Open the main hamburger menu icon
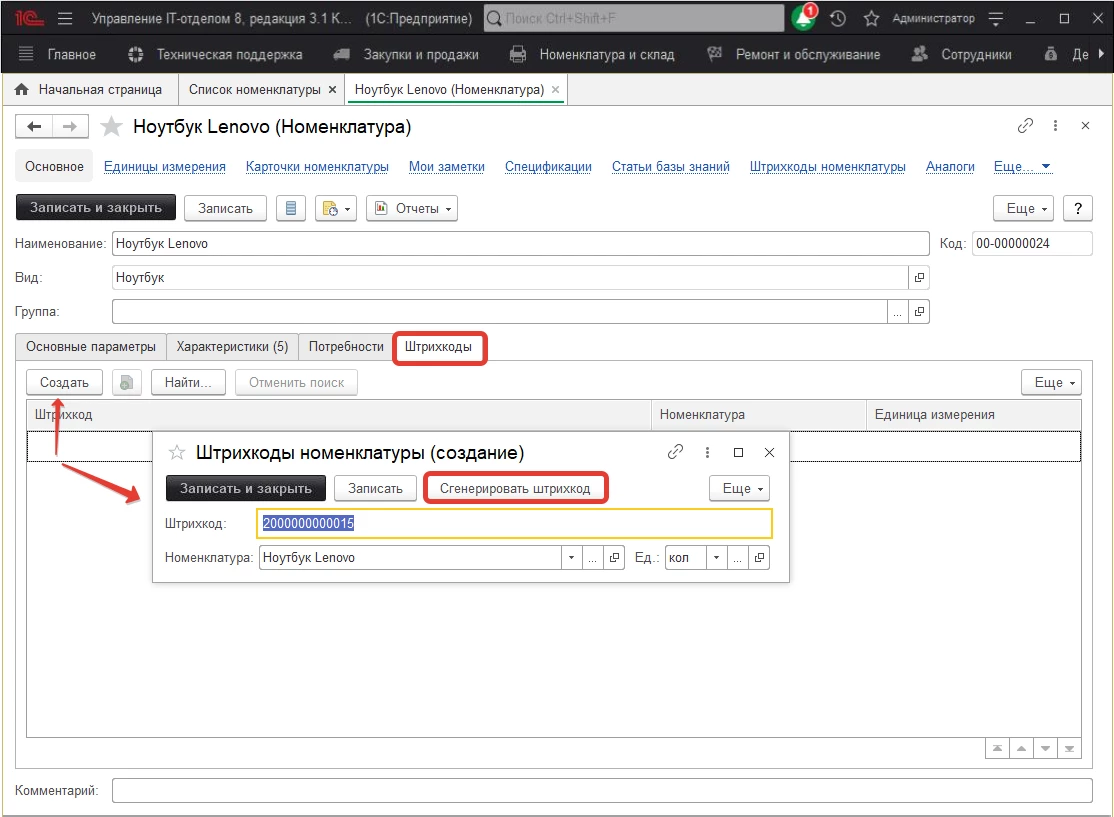Screen dimensions: 1114x817 point(65,18)
